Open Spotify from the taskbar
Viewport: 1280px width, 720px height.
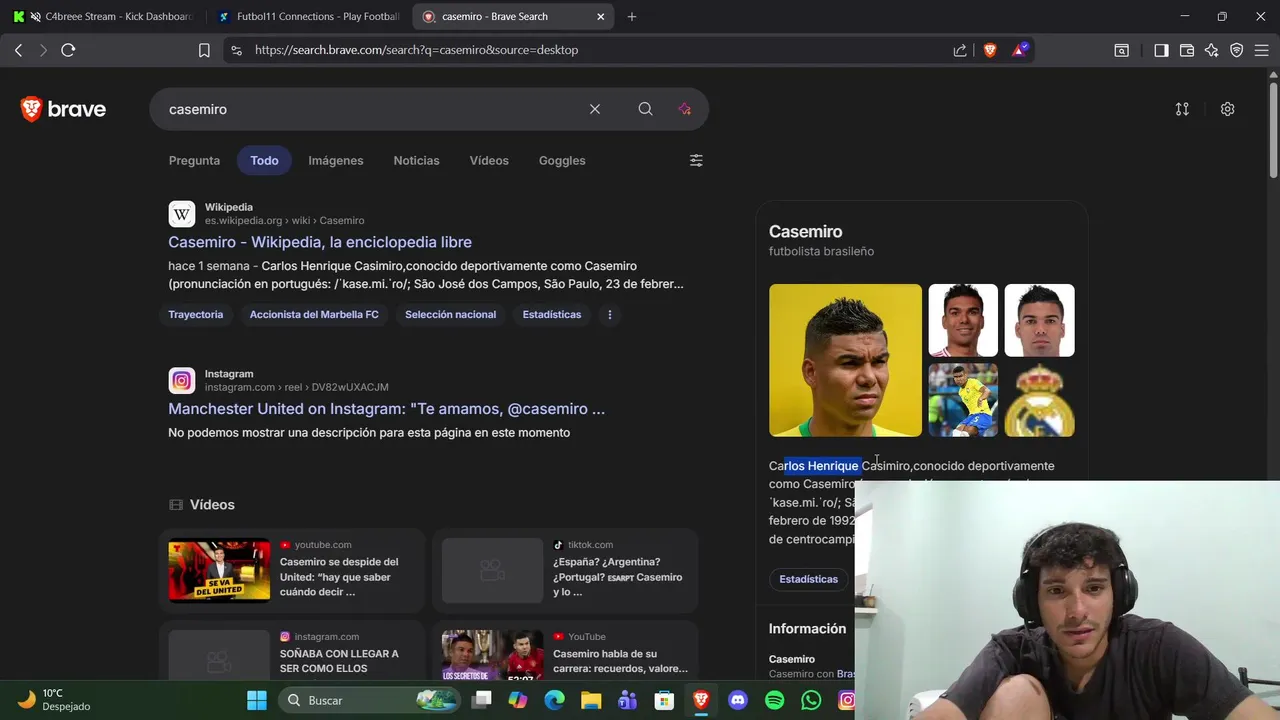coord(774,700)
